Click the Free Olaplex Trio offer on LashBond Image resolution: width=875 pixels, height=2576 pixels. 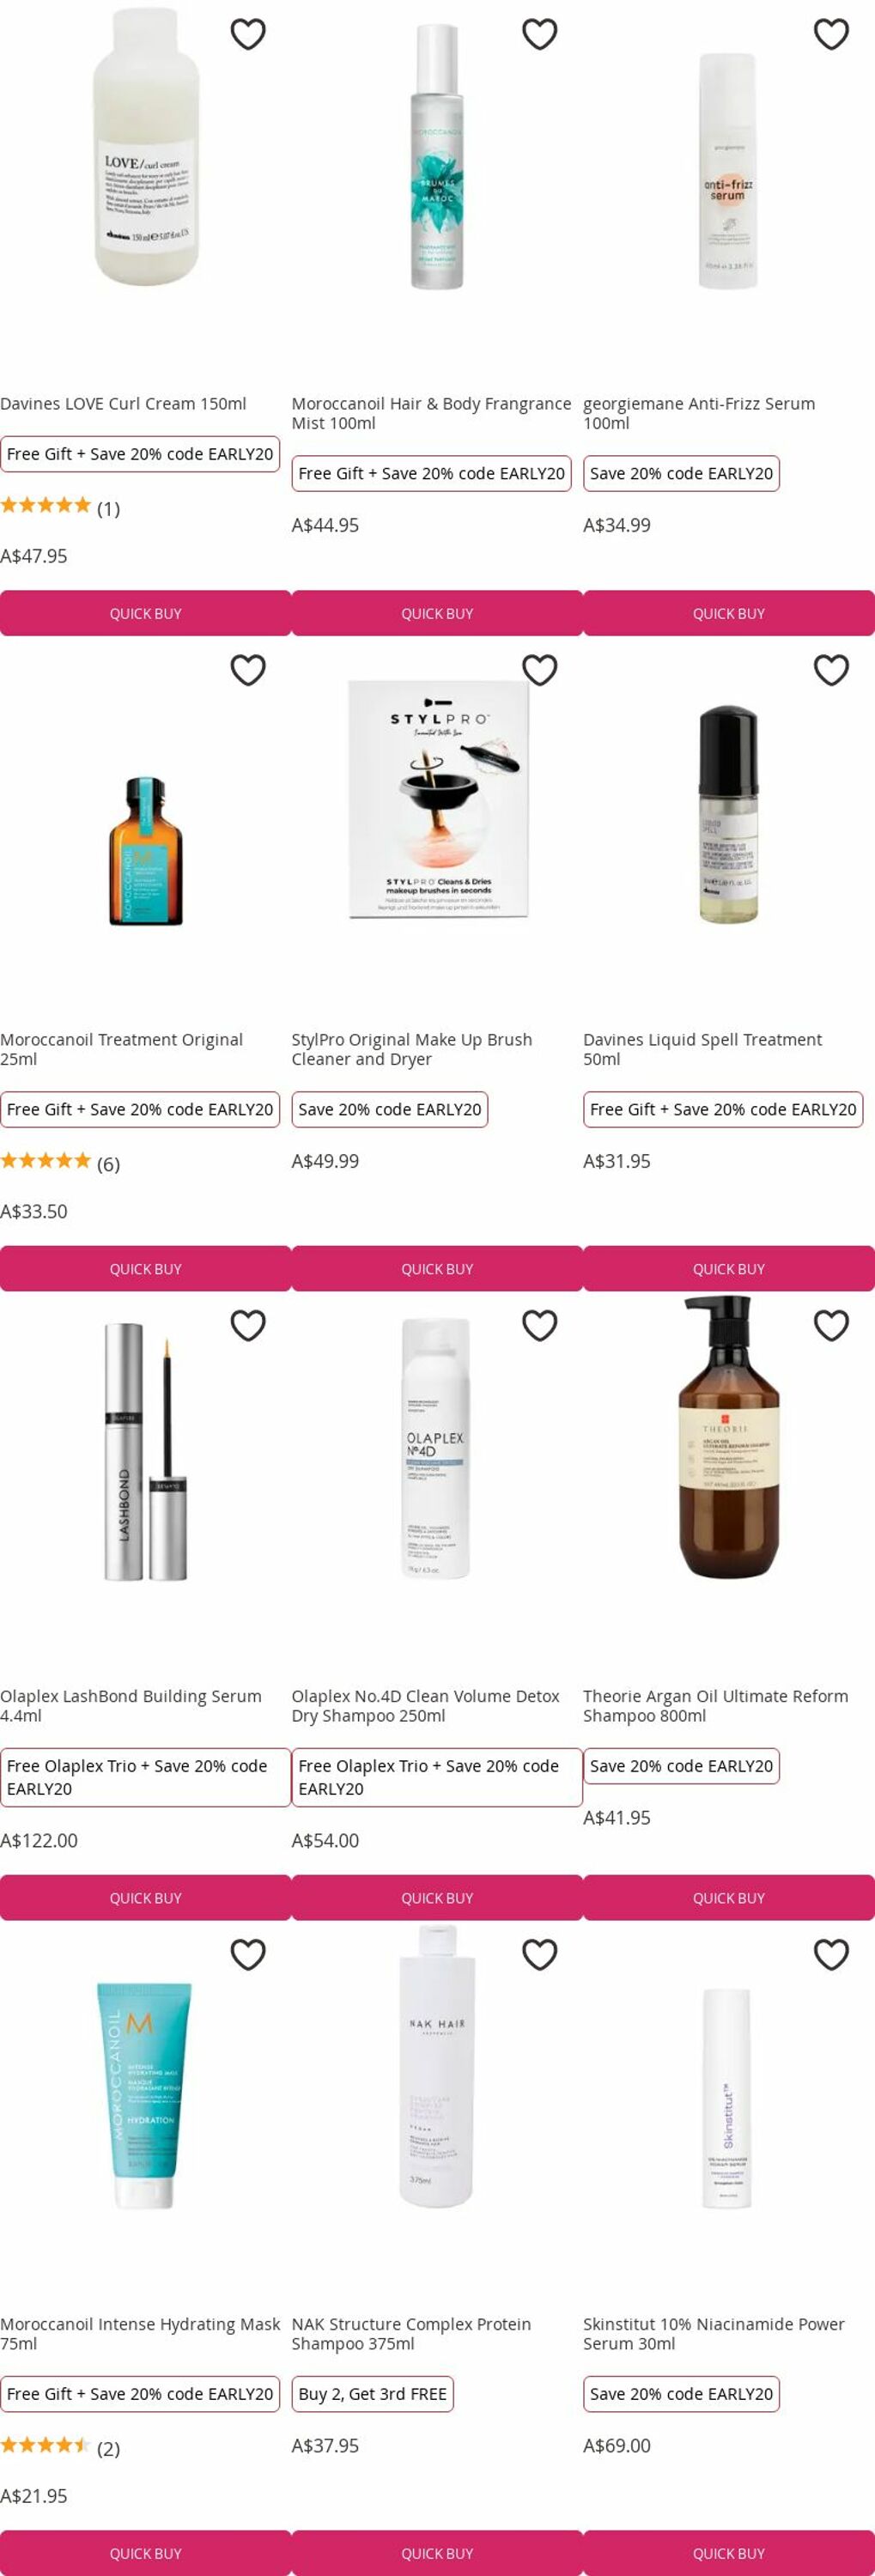coord(145,1777)
